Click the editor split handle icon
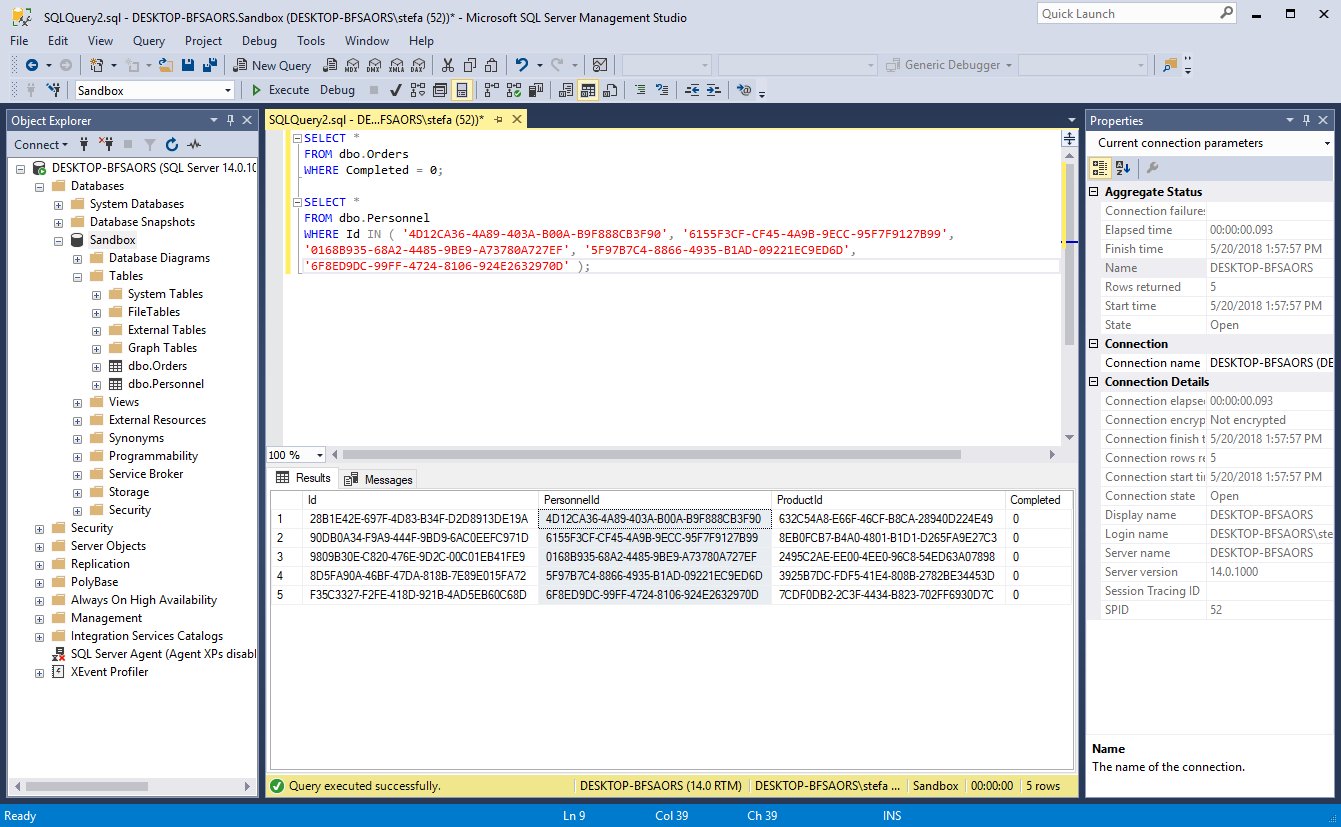The image size is (1341, 827). [1069, 138]
